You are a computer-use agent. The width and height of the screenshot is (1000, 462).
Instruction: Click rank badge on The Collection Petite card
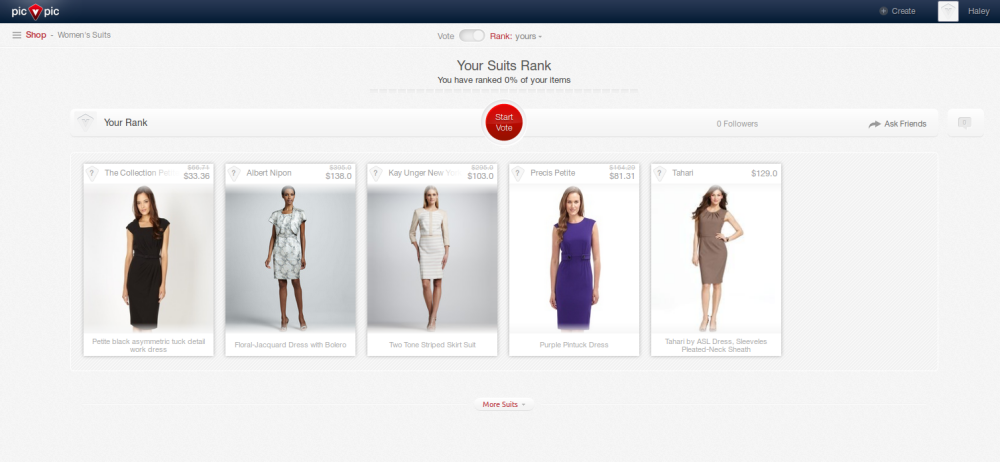92,174
